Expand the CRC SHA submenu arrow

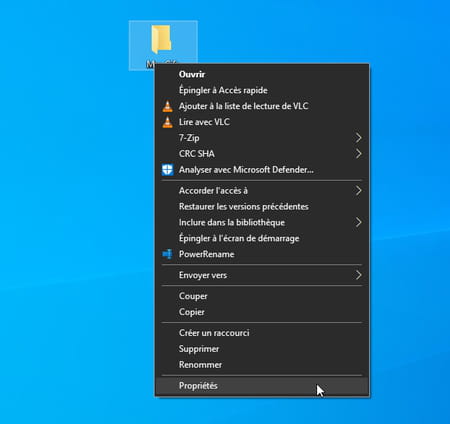point(358,154)
